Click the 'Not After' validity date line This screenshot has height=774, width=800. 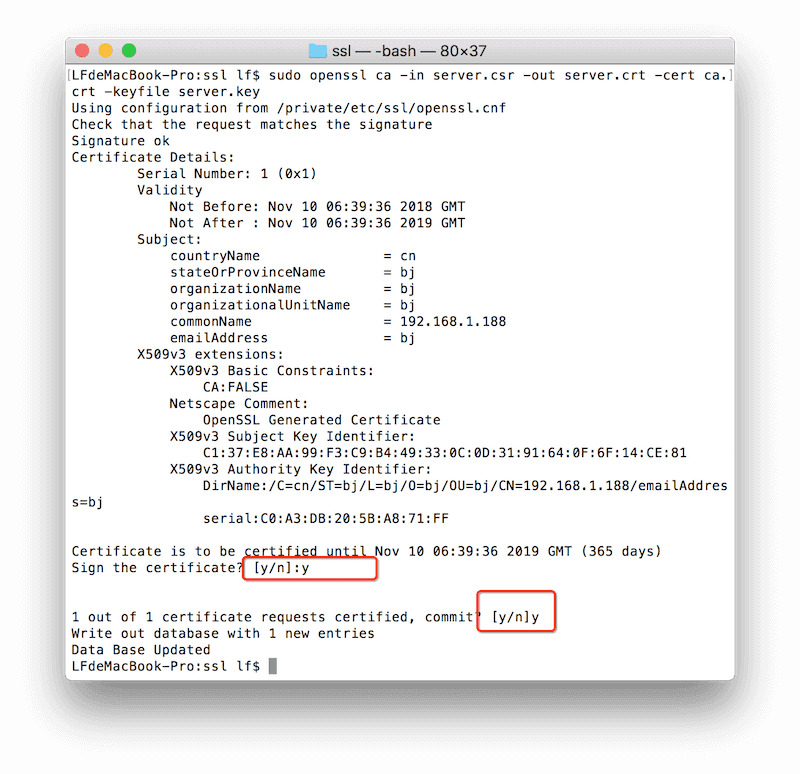[x=317, y=223]
